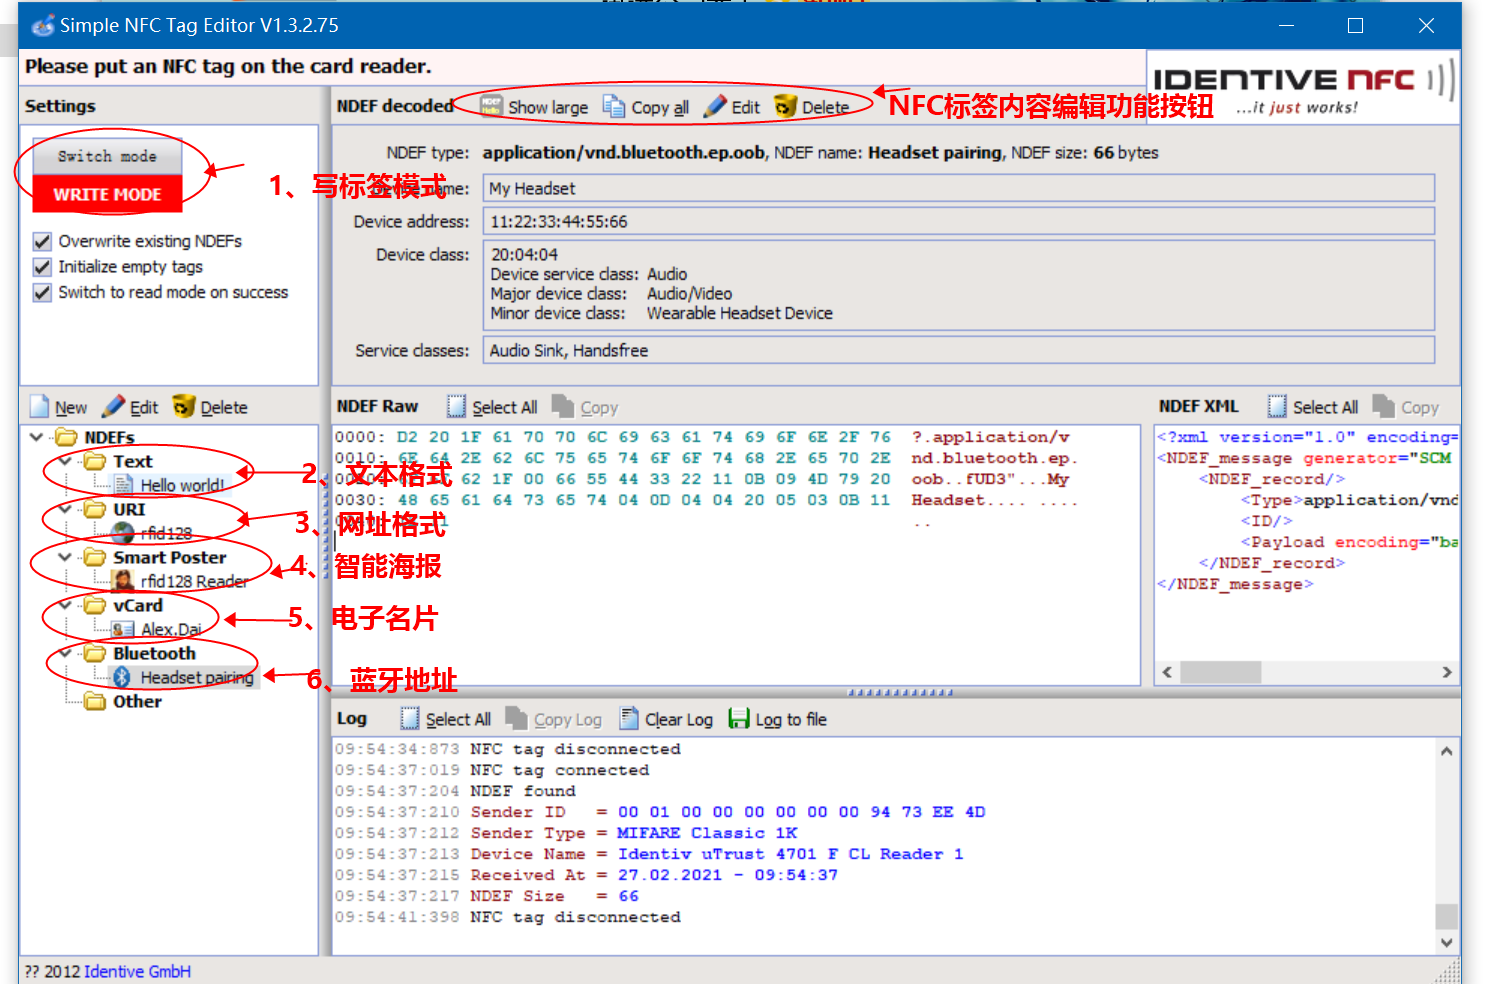Click the NDEF XML scroll left arrow

(x=1167, y=672)
